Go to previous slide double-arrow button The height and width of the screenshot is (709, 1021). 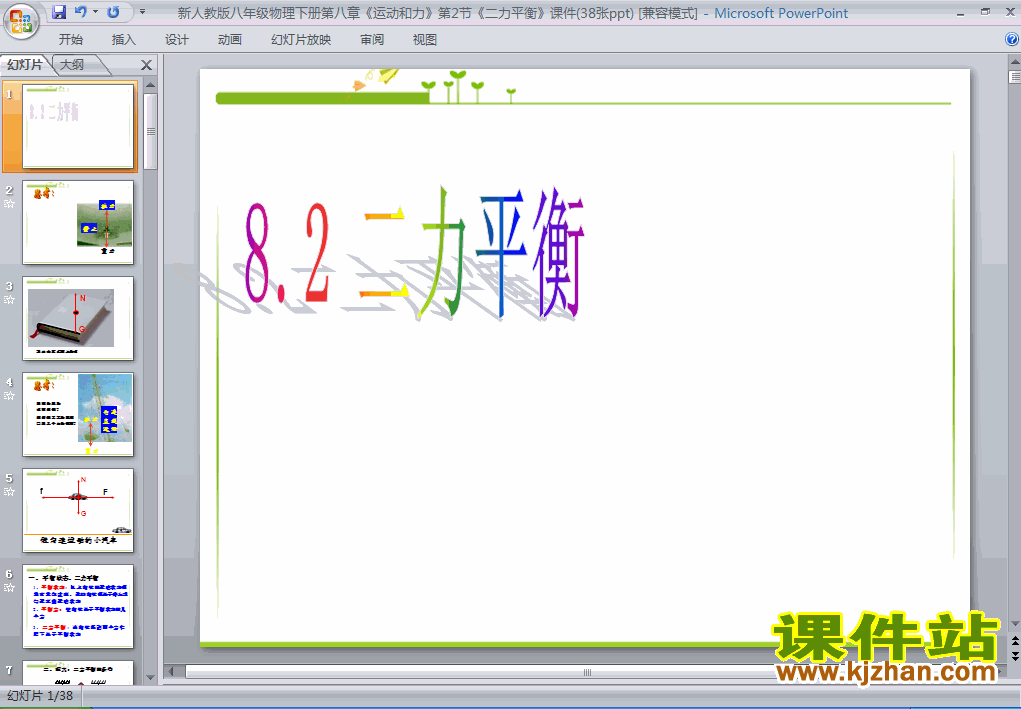(1014, 642)
